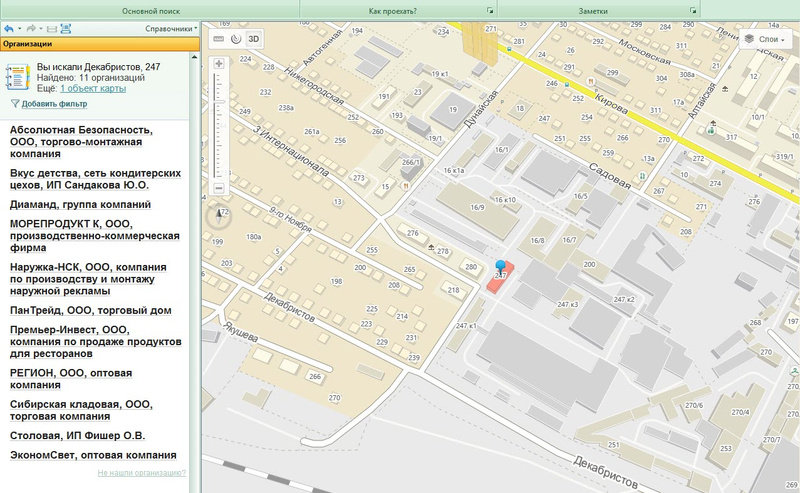Viewport: 800px width, 493px height.
Task: Toggle the 3D map view
Action: click(x=254, y=39)
